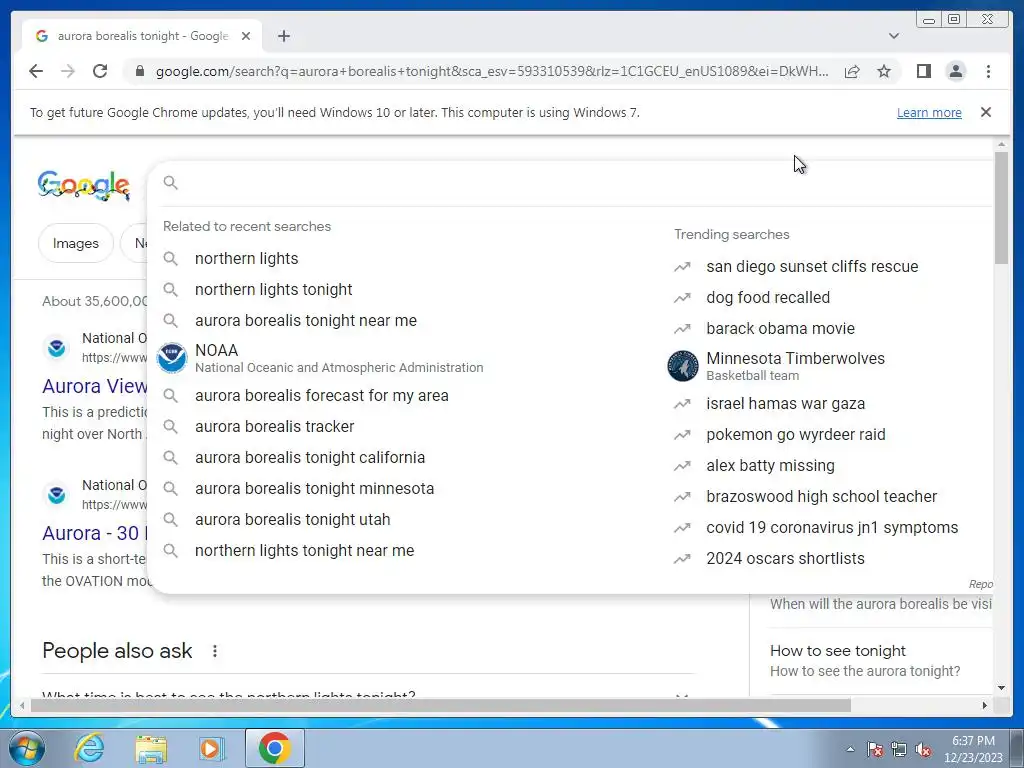Click search icon beside aurora borealis tracker
This screenshot has height=768, width=1024.
coord(170,426)
